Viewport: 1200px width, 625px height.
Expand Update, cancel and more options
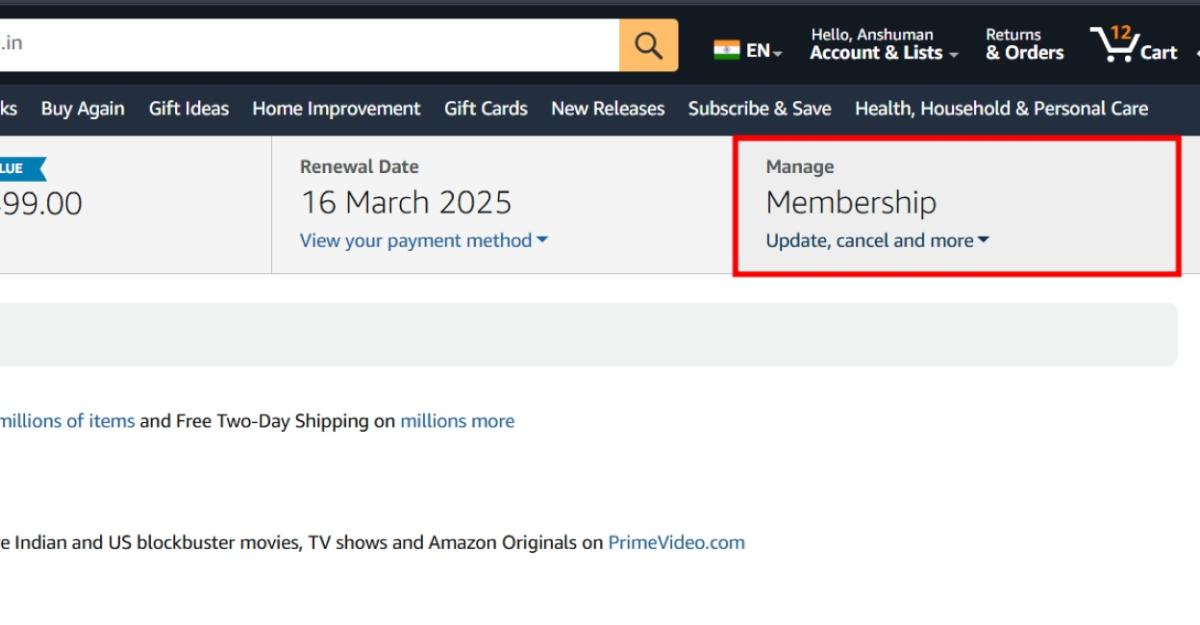(x=875, y=240)
